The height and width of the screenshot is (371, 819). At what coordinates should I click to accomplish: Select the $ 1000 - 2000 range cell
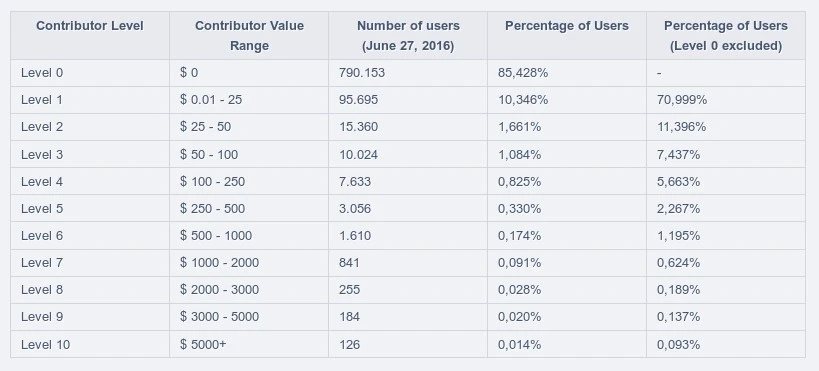(x=219, y=263)
